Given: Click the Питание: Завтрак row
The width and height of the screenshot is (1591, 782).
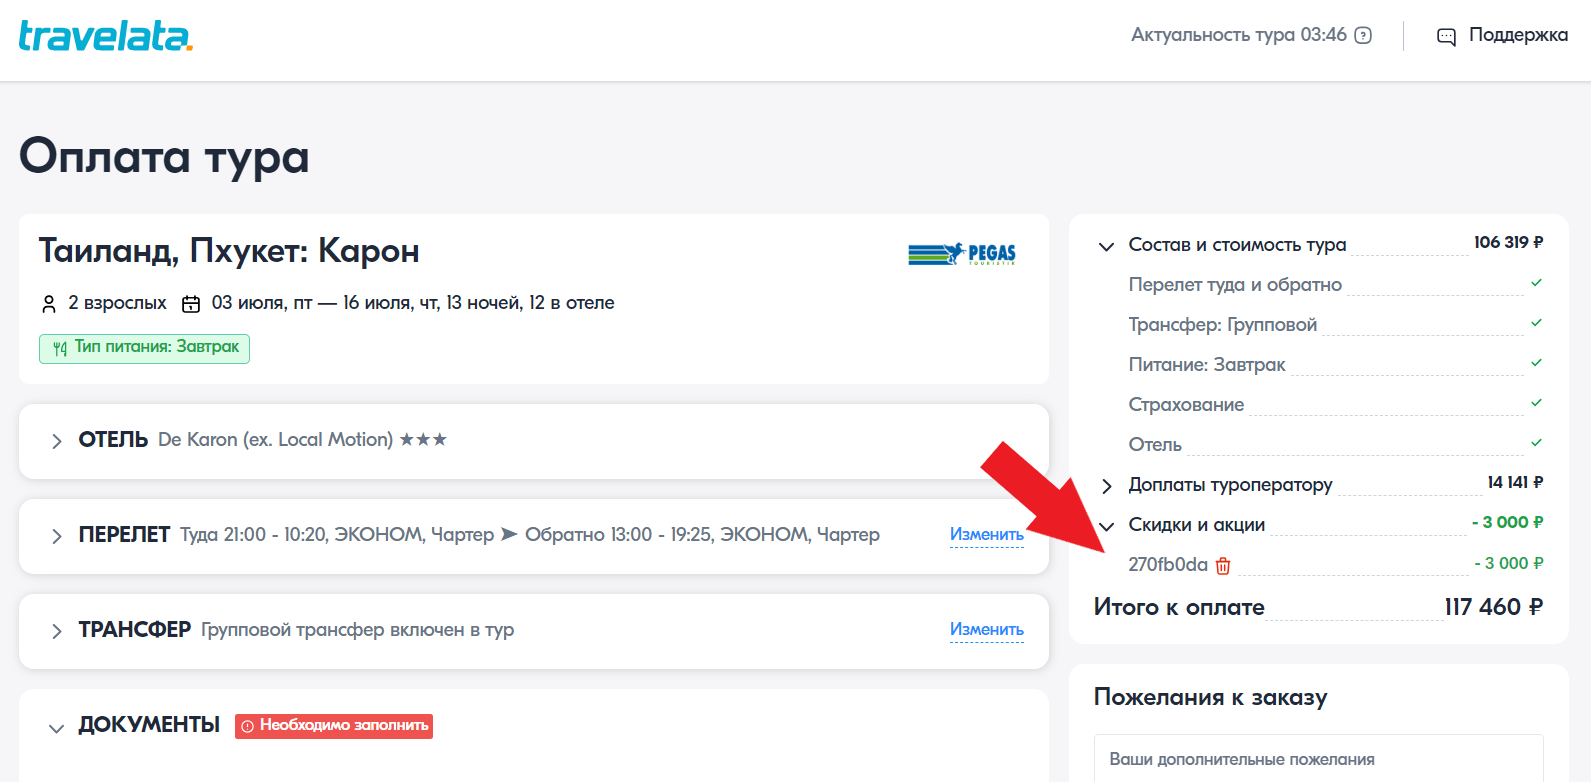Looking at the screenshot, I should pyautogui.click(x=1336, y=365).
